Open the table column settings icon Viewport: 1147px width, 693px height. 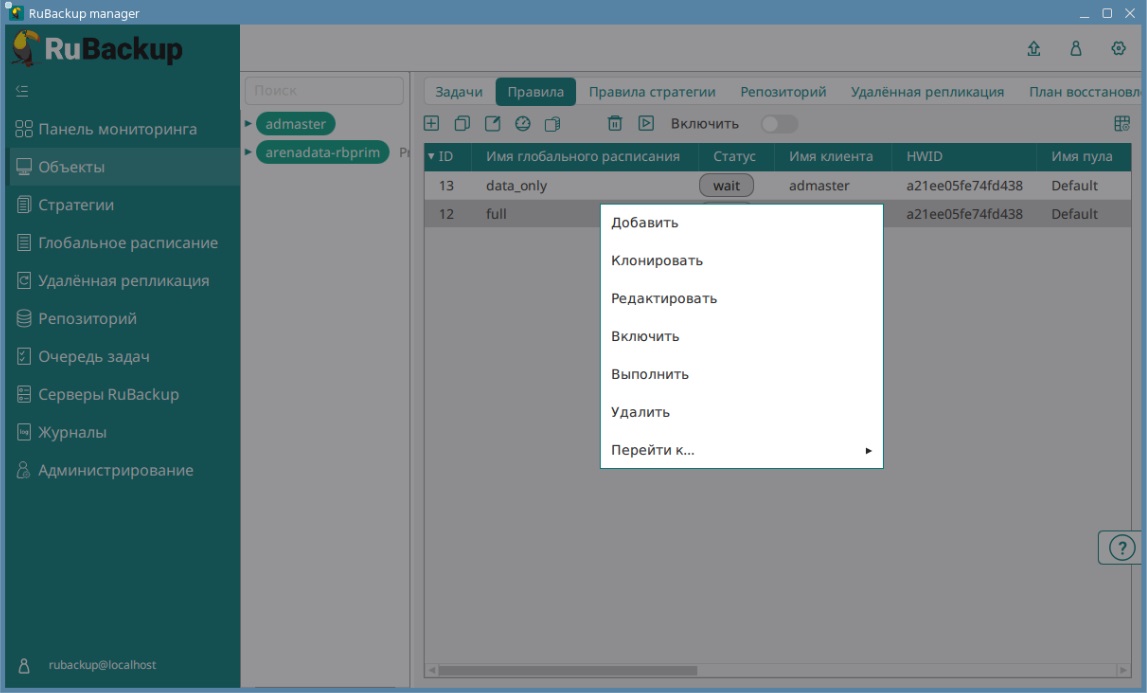coord(1122,124)
